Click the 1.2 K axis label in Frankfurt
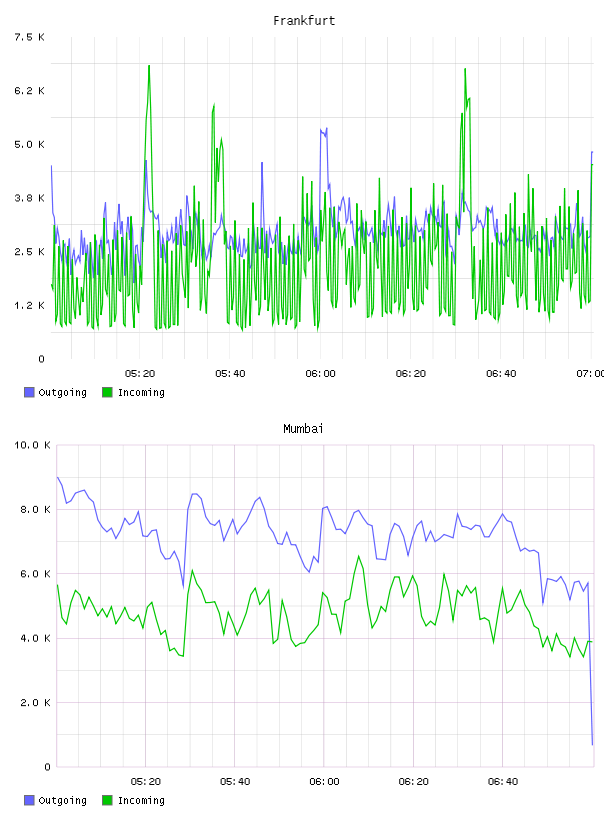 pyautogui.click(x=30, y=305)
